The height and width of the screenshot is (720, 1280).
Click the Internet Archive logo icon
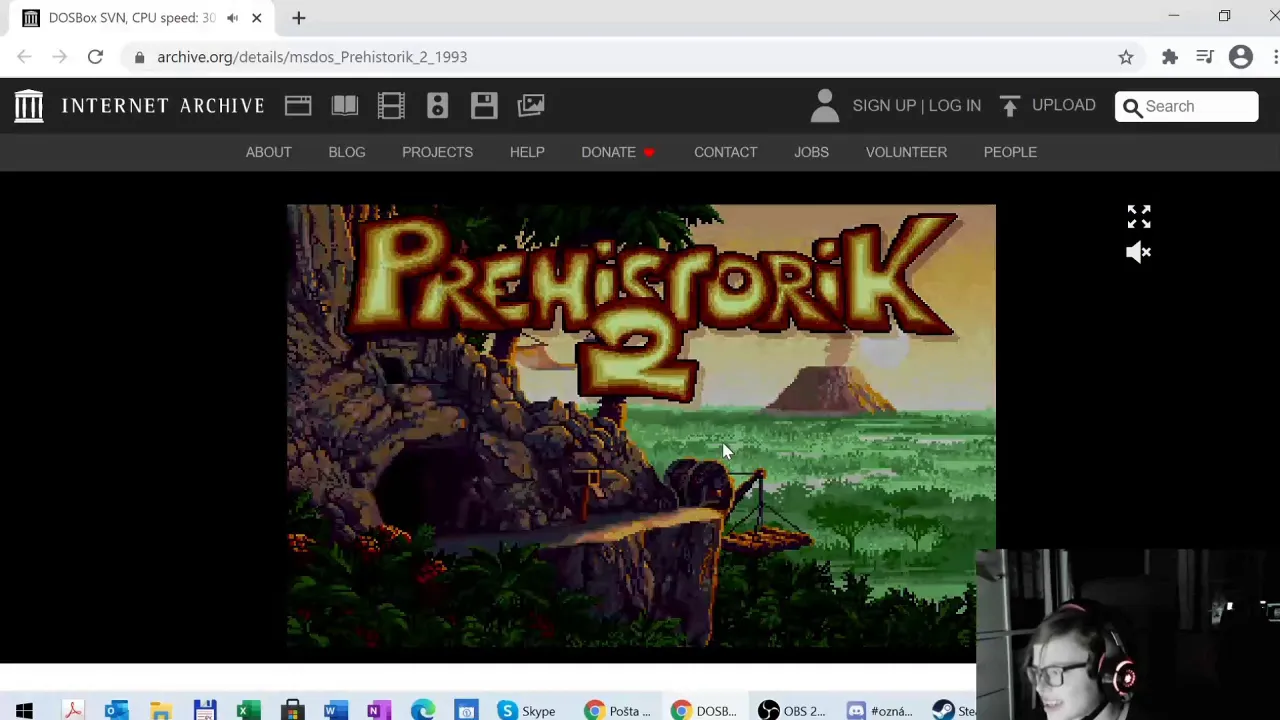point(29,105)
